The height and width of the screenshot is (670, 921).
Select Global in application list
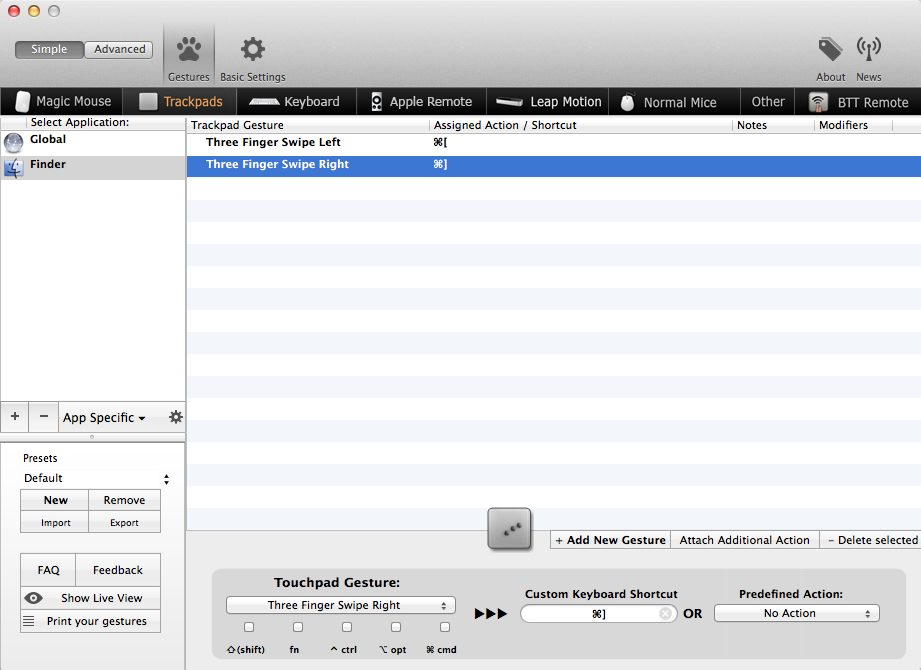tap(93, 143)
